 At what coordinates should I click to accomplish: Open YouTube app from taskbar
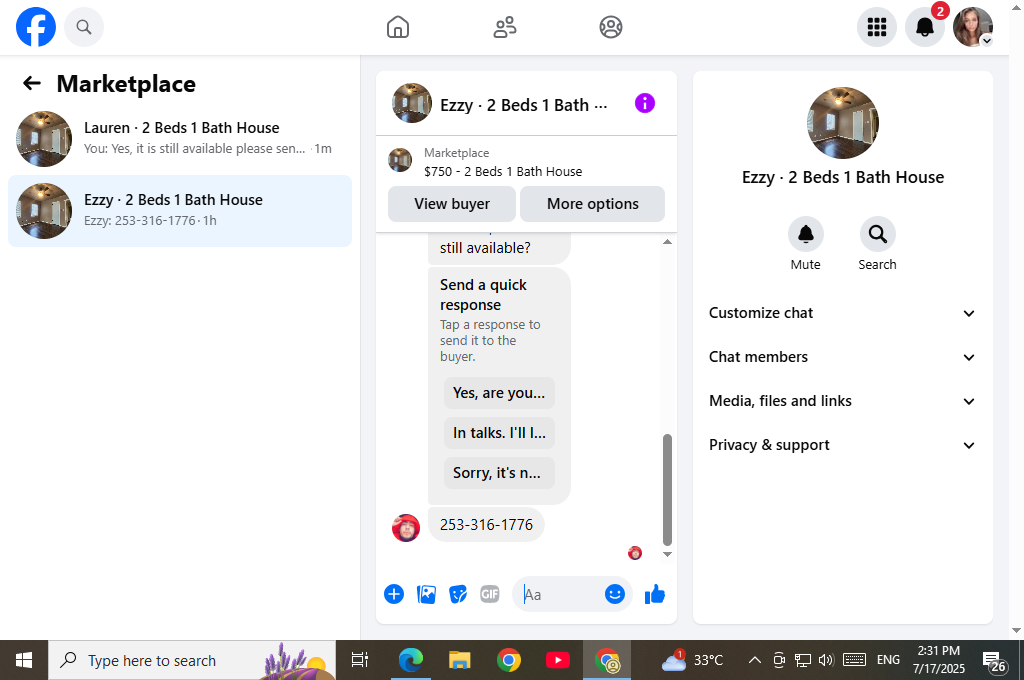pyautogui.click(x=558, y=660)
